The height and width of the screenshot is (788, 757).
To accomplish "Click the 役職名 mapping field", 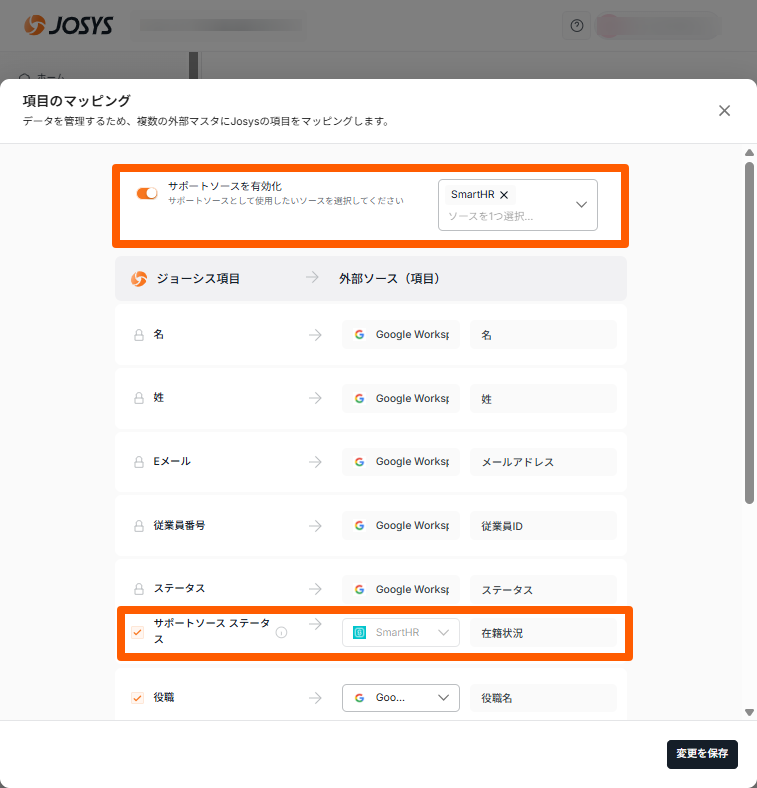I will (543, 698).
